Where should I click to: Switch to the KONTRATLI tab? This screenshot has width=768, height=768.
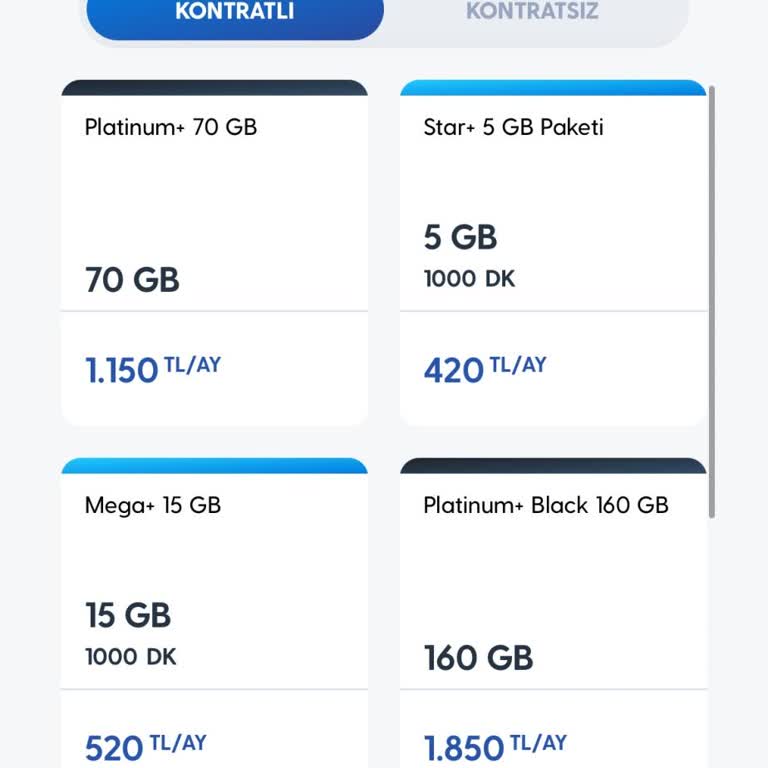(235, 13)
